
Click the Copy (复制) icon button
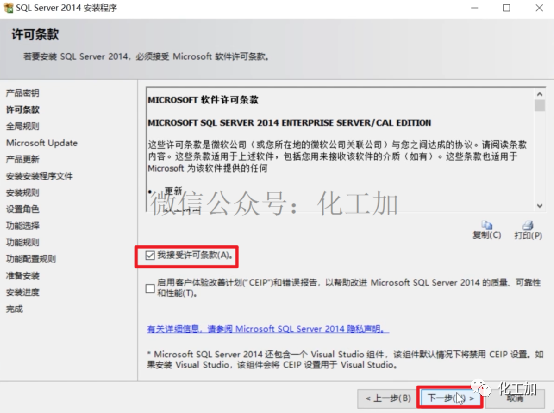(487, 230)
